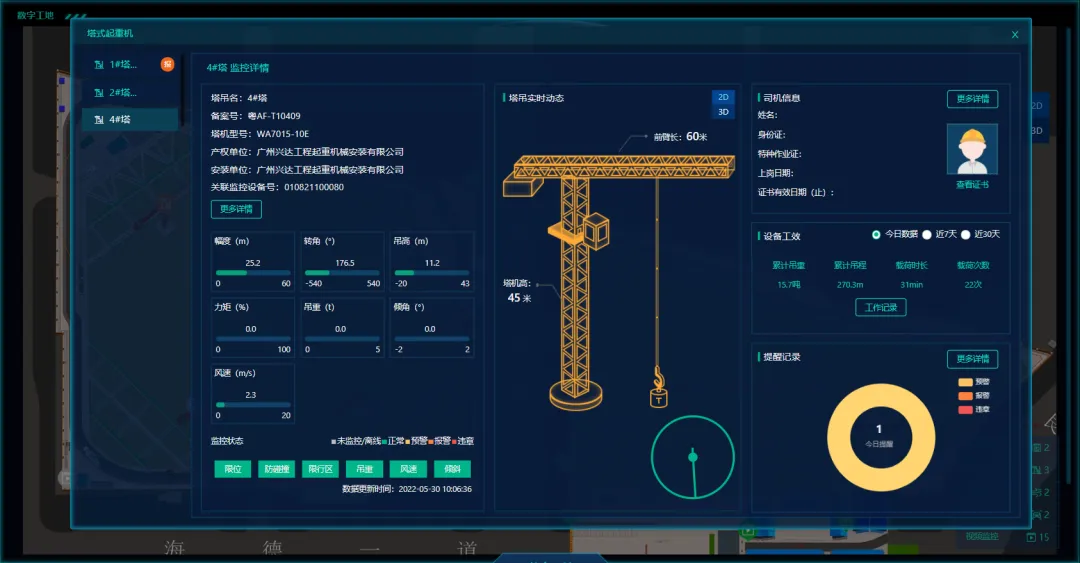Click the crane hook with load
The width and height of the screenshot is (1080, 563).
658,388
